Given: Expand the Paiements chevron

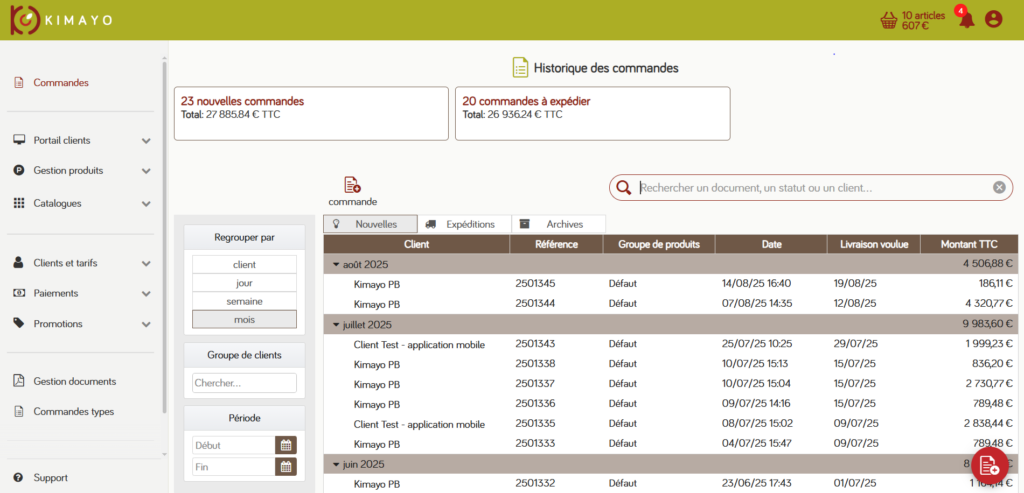Looking at the screenshot, I should (146, 294).
